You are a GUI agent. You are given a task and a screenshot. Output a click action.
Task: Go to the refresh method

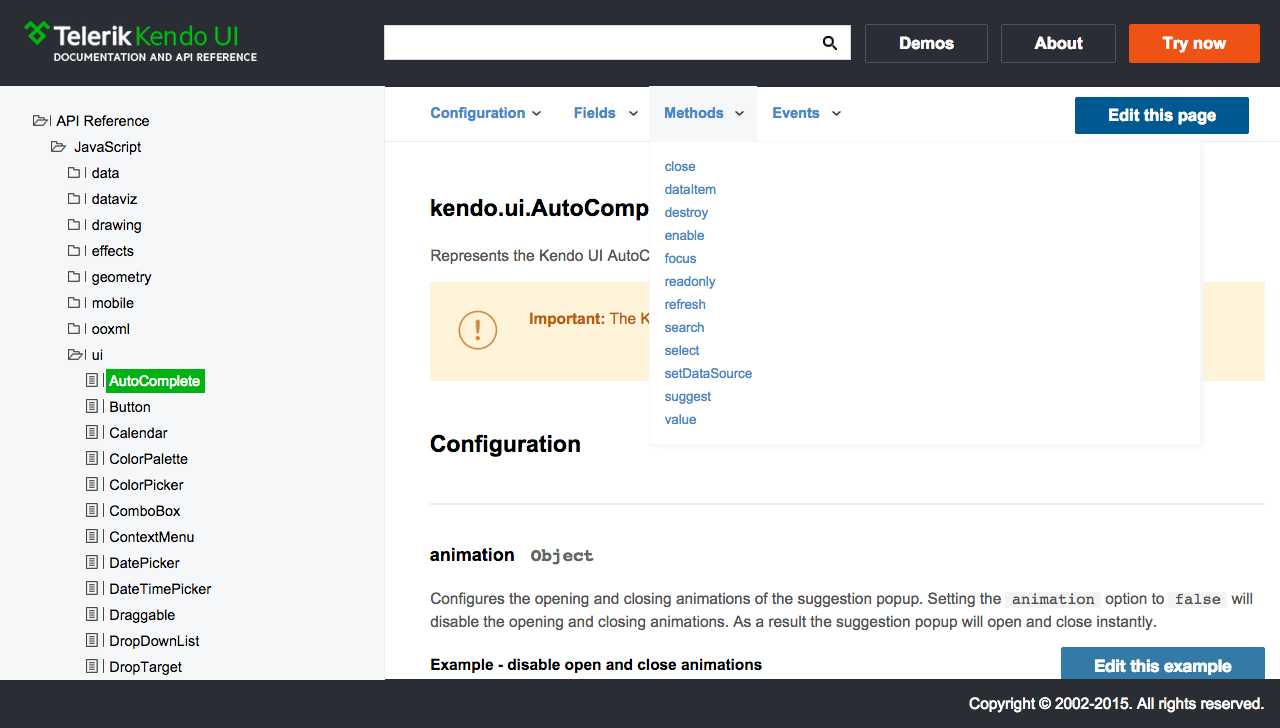(x=685, y=304)
